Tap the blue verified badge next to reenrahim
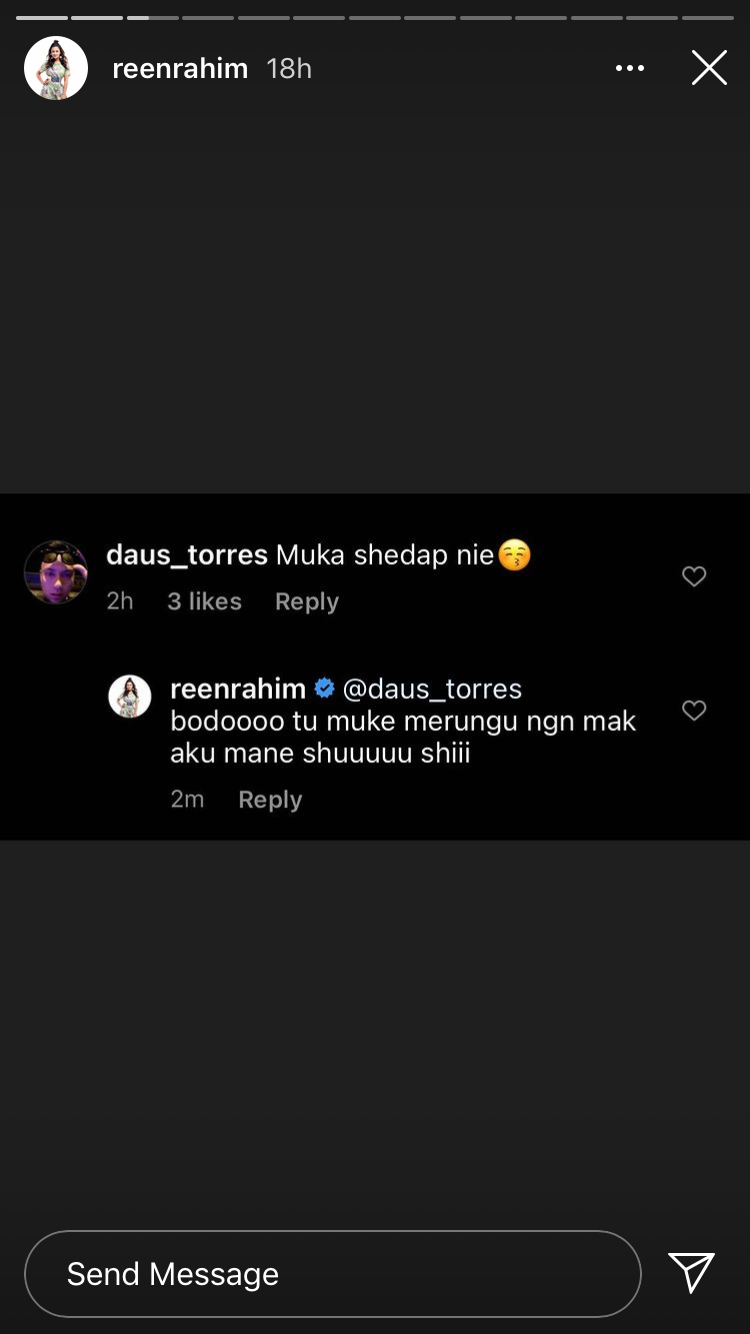This screenshot has width=750, height=1334. pyautogui.click(x=324, y=688)
